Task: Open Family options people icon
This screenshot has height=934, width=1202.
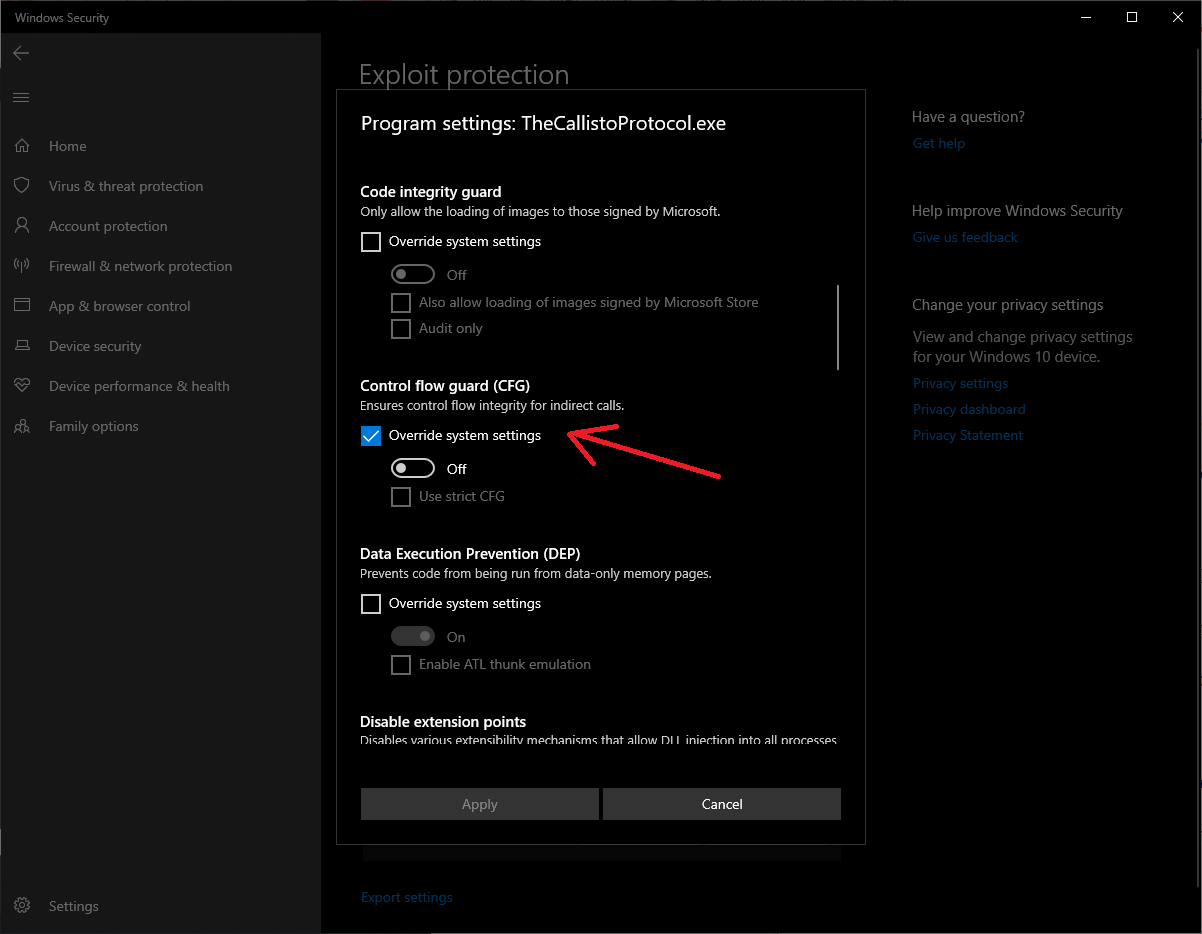Action: click(x=22, y=426)
